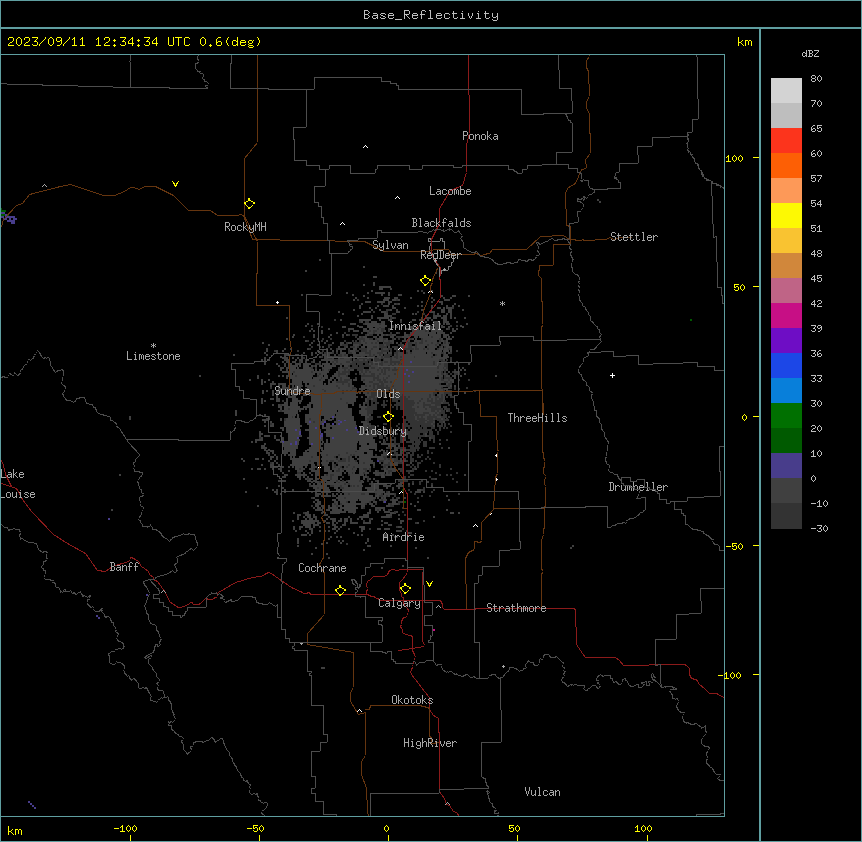Select the Strathmore town label

(516, 608)
